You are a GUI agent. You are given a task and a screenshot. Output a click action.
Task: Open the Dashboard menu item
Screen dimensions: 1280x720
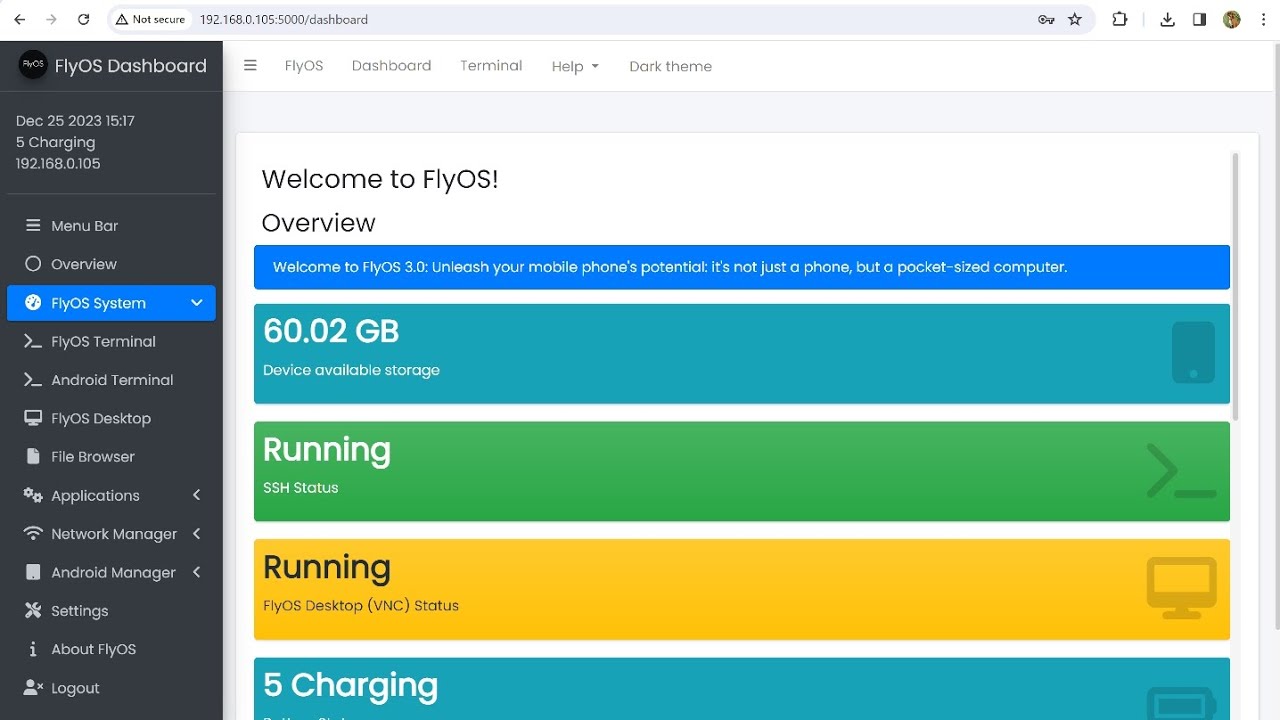click(x=391, y=65)
